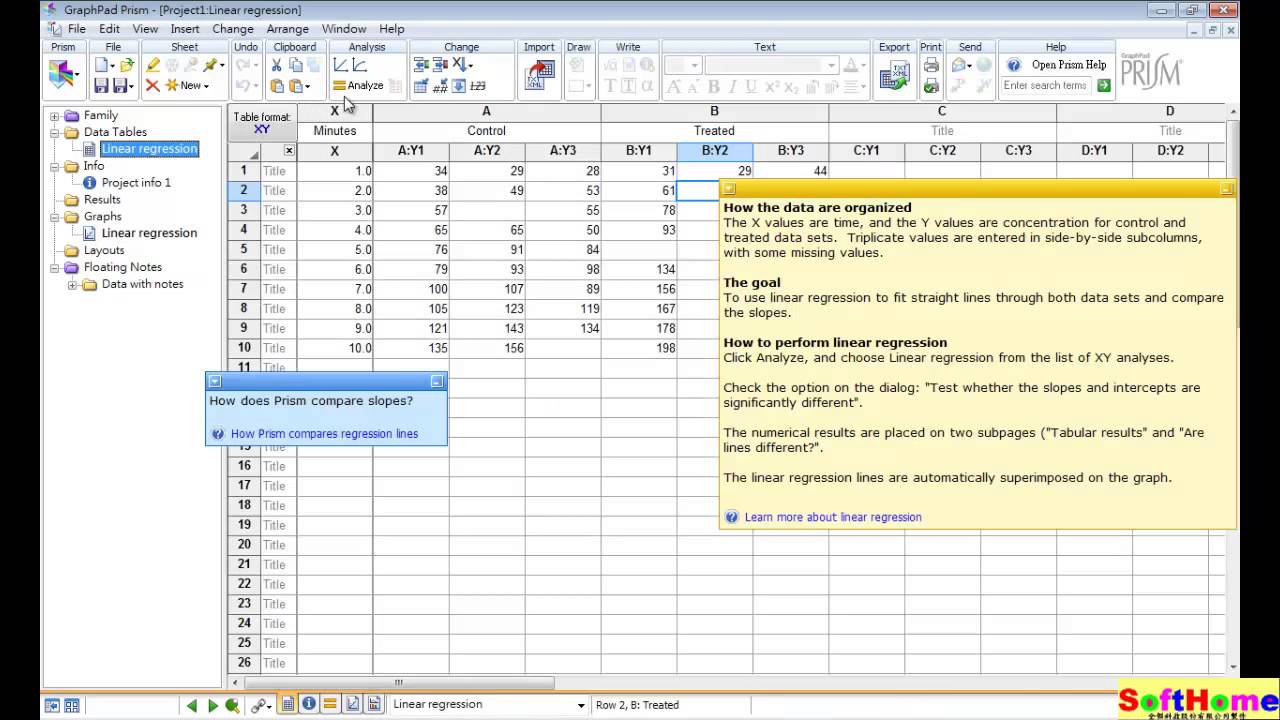The image size is (1280, 720).
Task: Click the Enter search terms field
Action: [x=1046, y=86]
